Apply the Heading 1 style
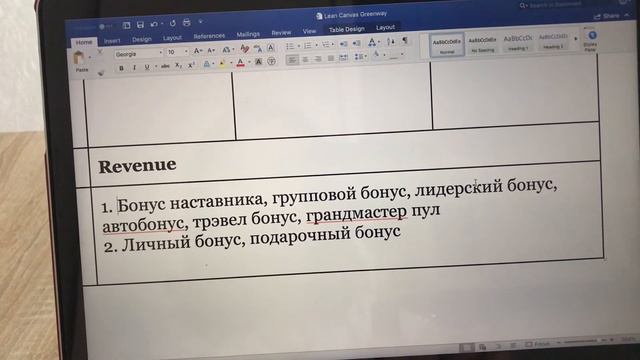The image size is (640, 360). 518,42
